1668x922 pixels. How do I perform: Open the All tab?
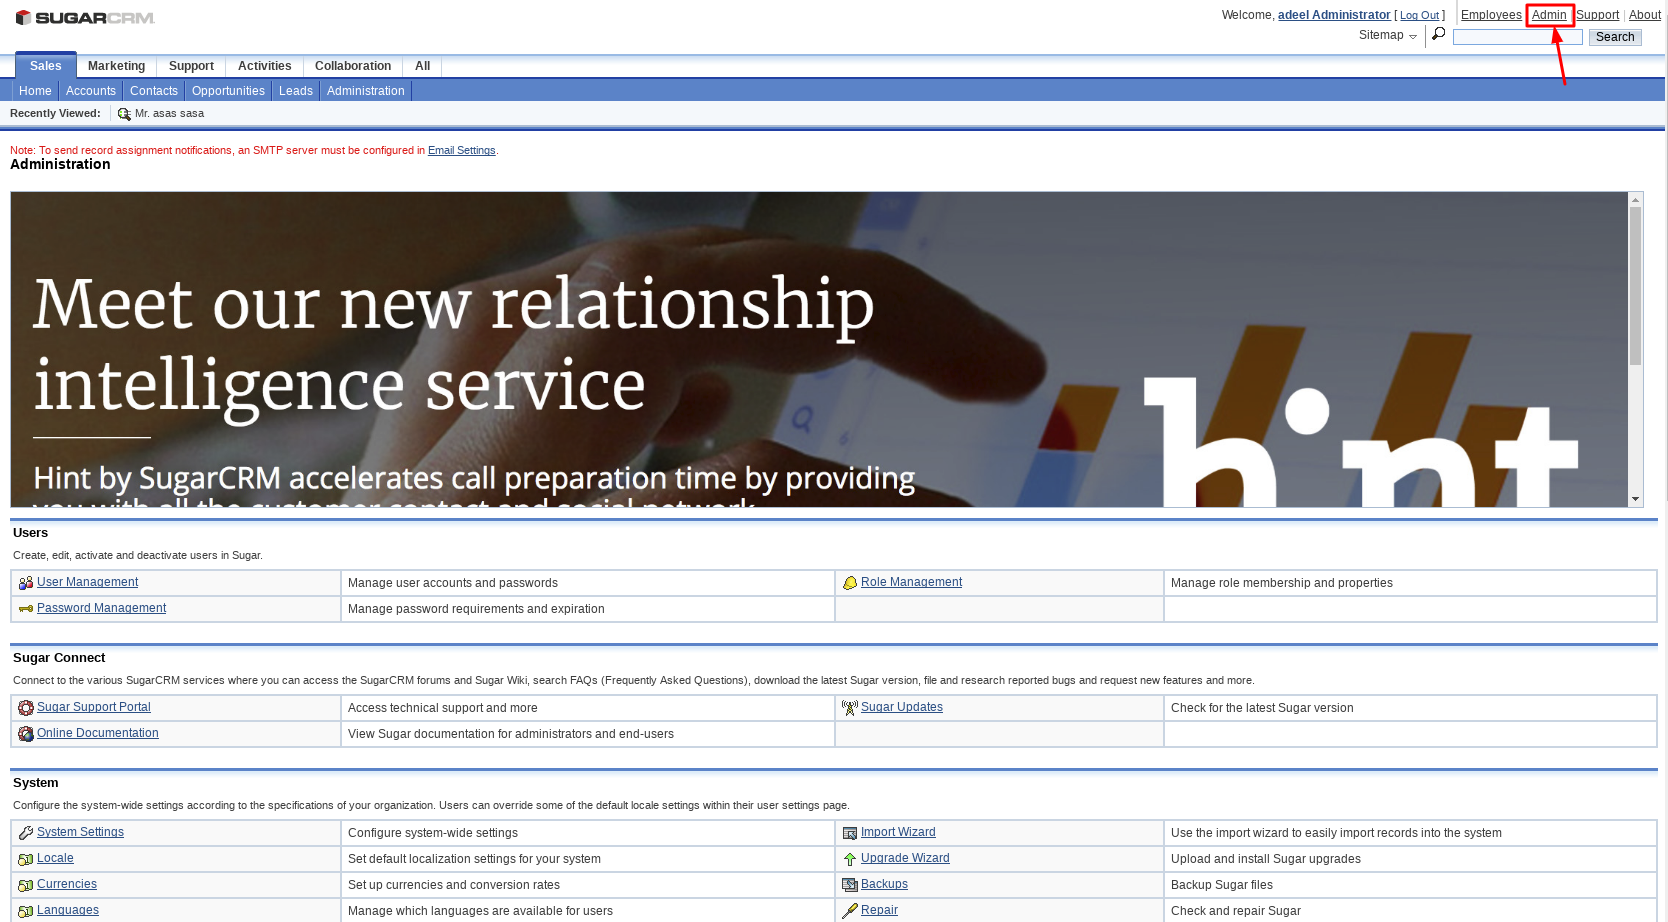click(x=423, y=66)
